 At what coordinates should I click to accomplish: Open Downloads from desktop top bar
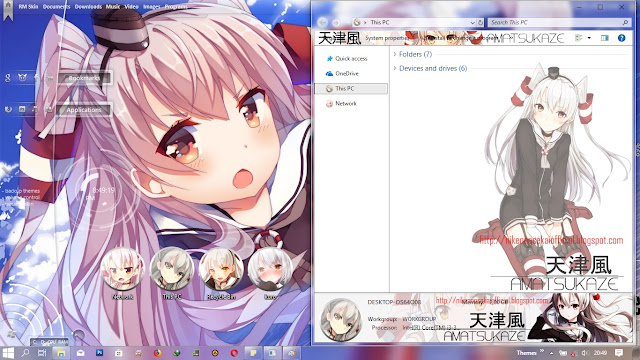[89, 7]
